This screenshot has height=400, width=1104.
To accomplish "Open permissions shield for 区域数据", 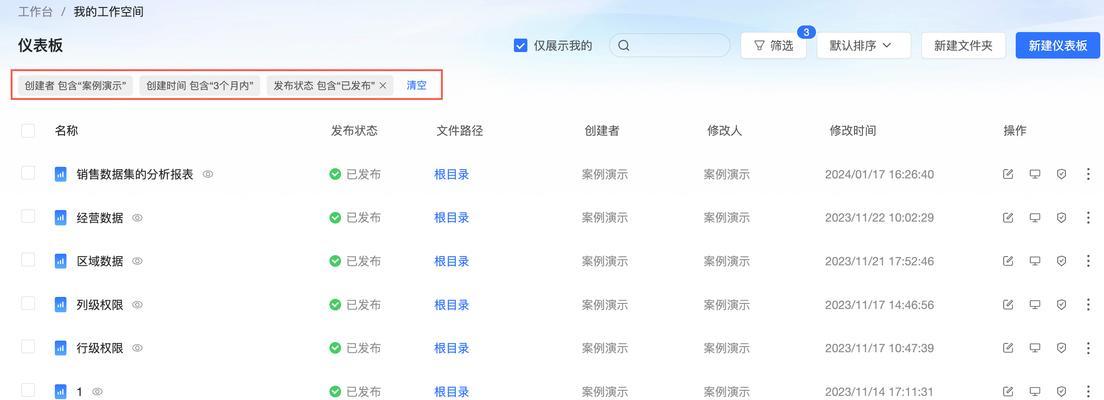I will click(1062, 261).
